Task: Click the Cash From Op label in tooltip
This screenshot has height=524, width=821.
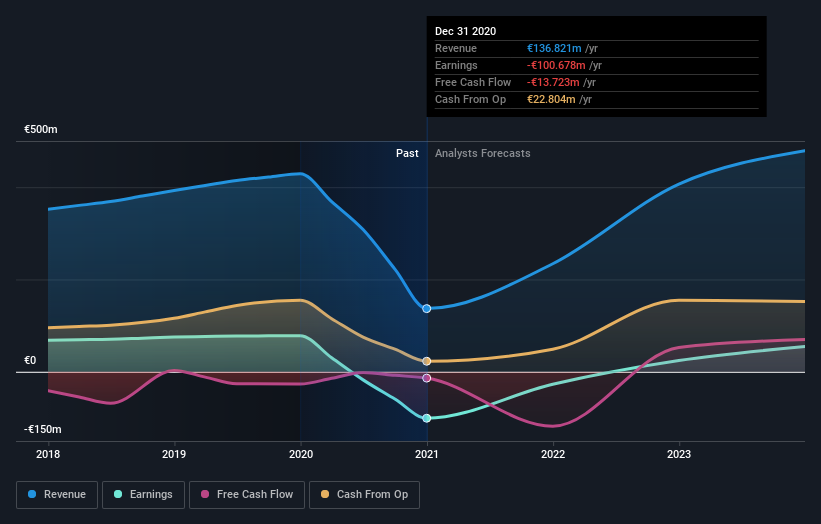Action: (x=471, y=99)
